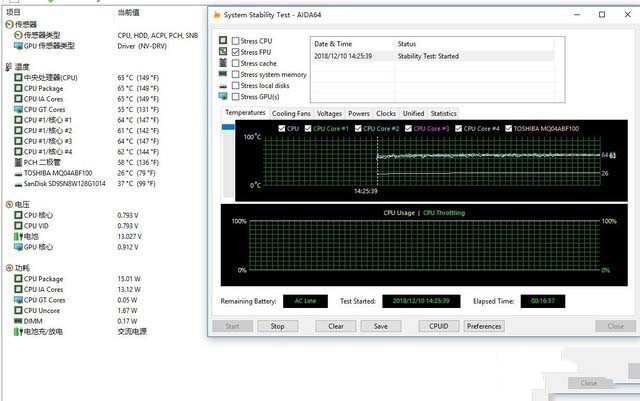Open the Preferences dialog

point(484,326)
